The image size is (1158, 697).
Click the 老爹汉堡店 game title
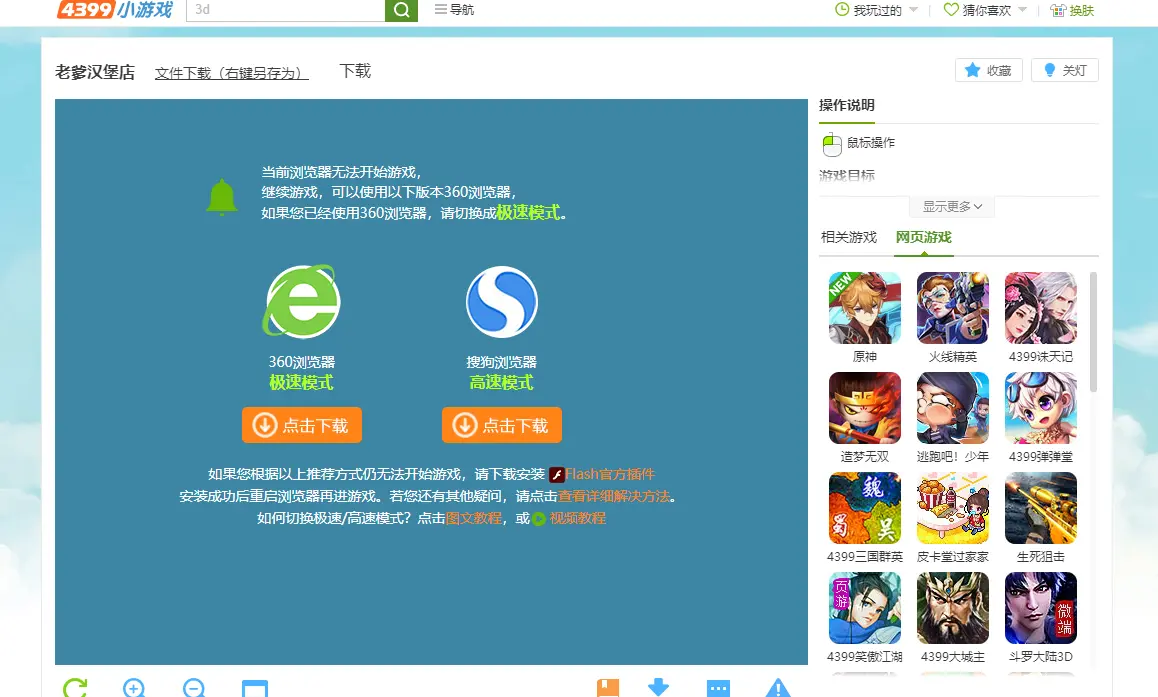[95, 72]
